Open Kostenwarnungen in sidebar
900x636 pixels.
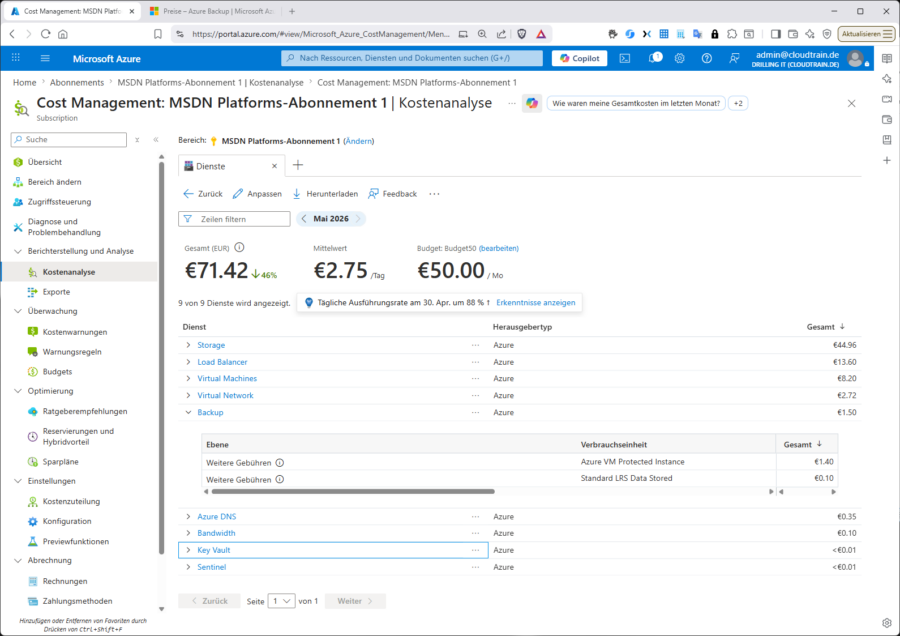(x=75, y=332)
